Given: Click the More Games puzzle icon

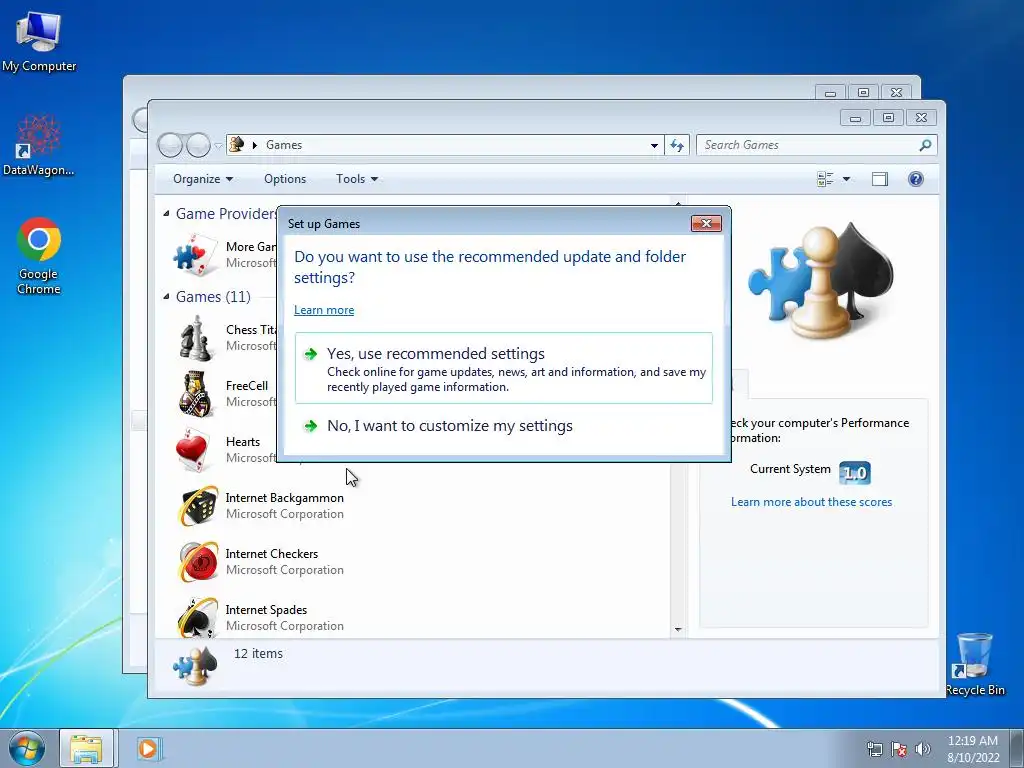Looking at the screenshot, I should pos(195,255).
